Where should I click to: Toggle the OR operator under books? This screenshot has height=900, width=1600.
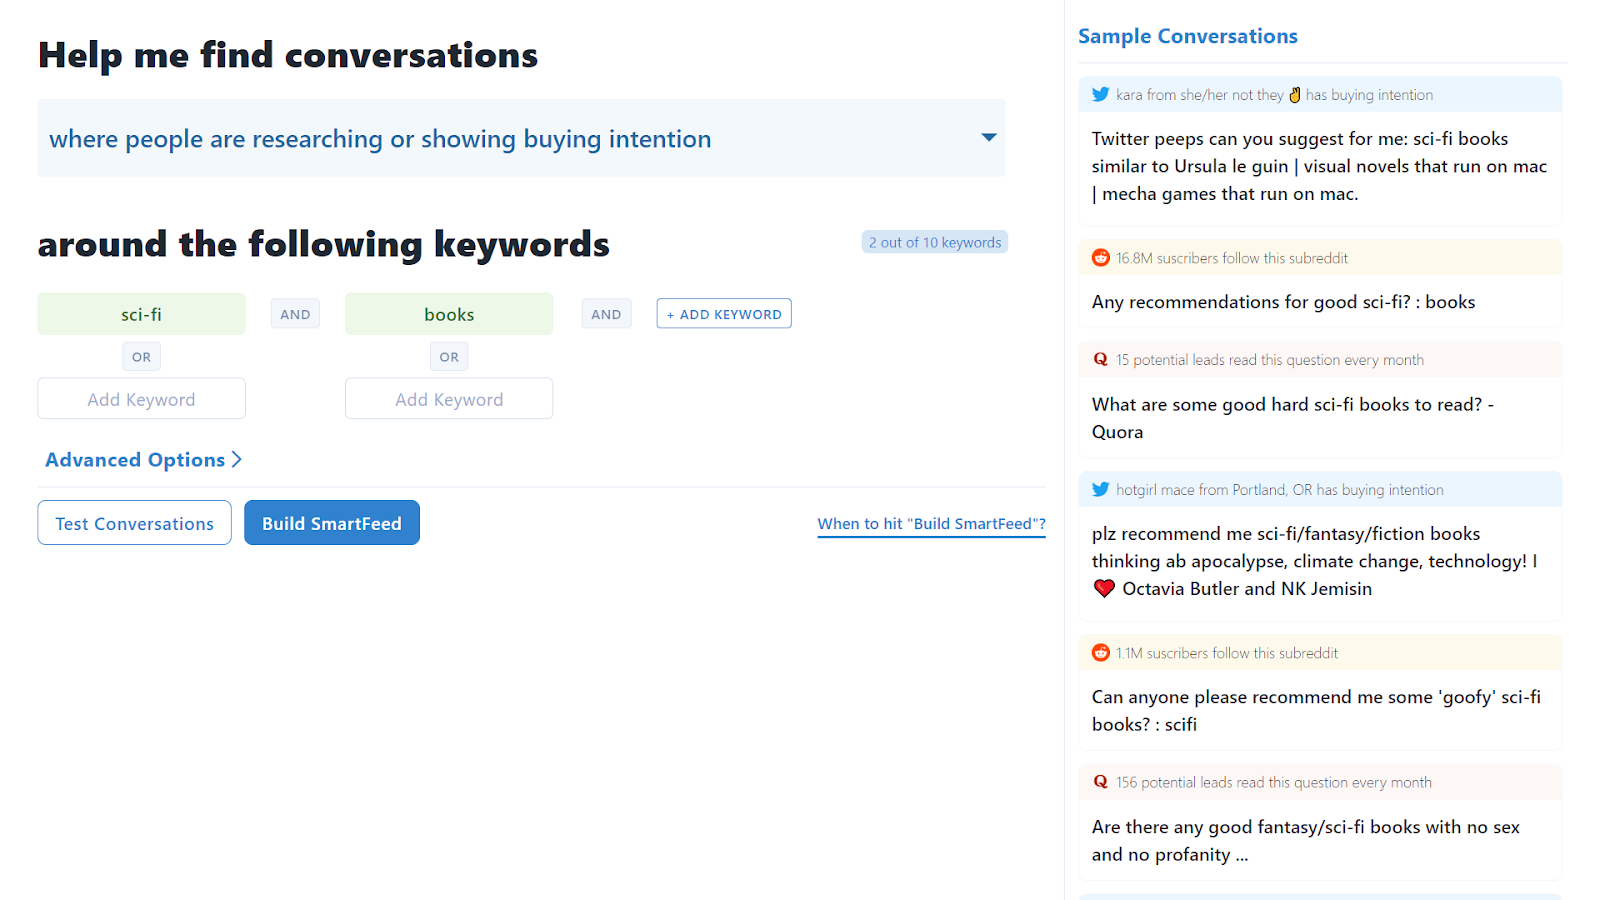click(449, 357)
